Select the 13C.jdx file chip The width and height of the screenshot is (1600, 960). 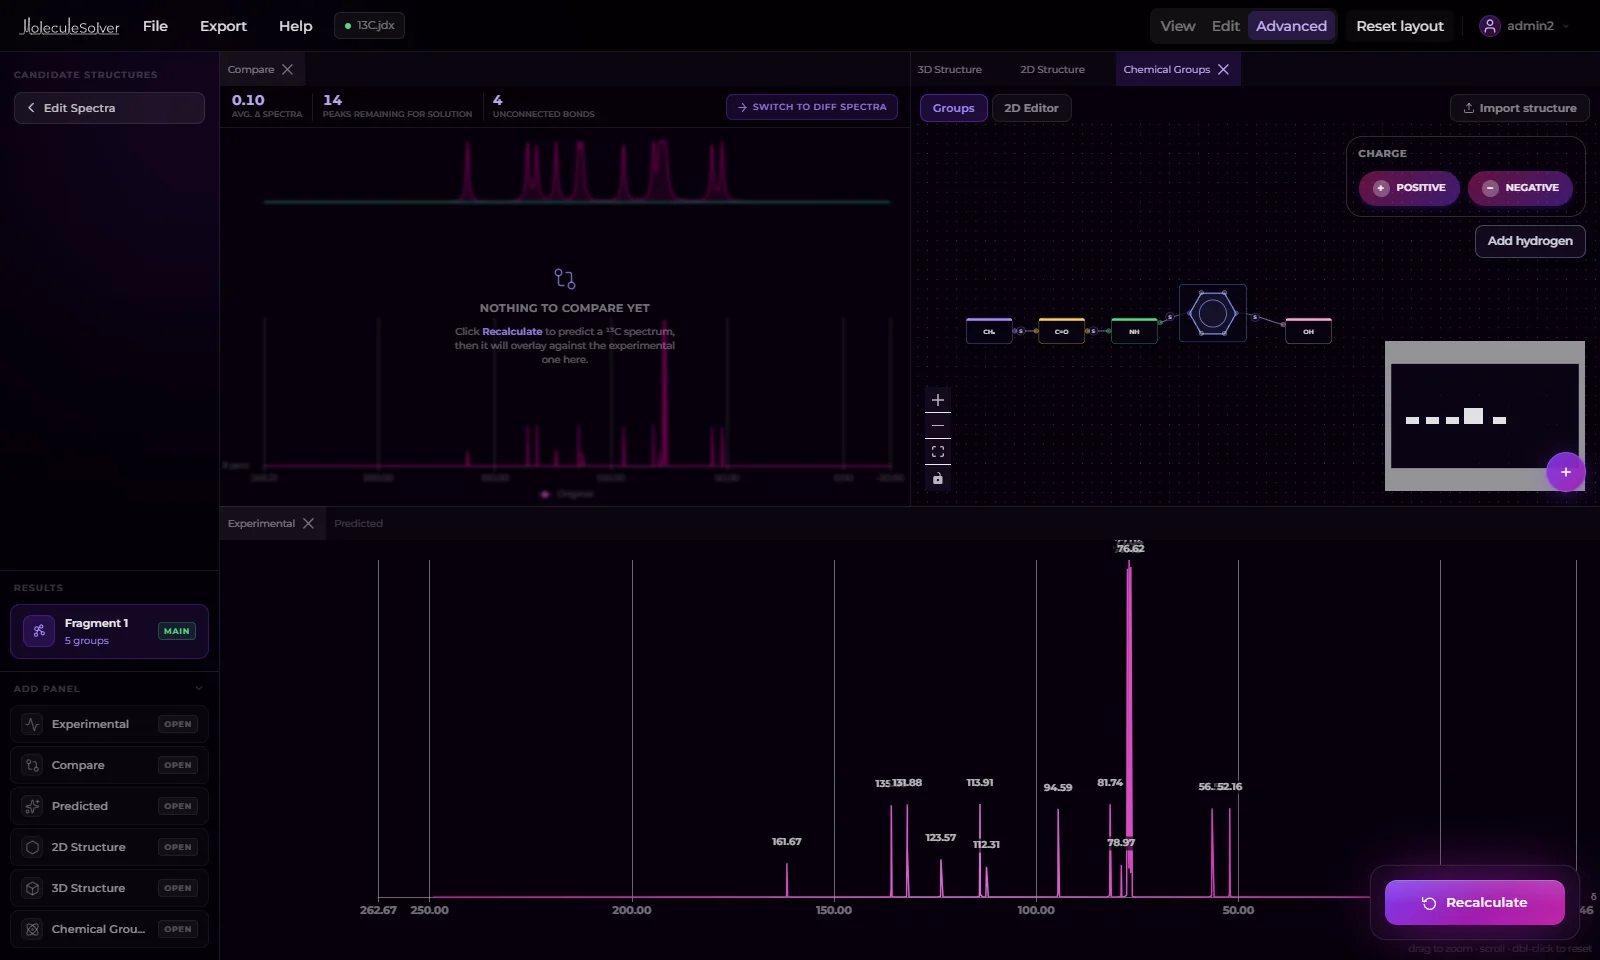(369, 26)
